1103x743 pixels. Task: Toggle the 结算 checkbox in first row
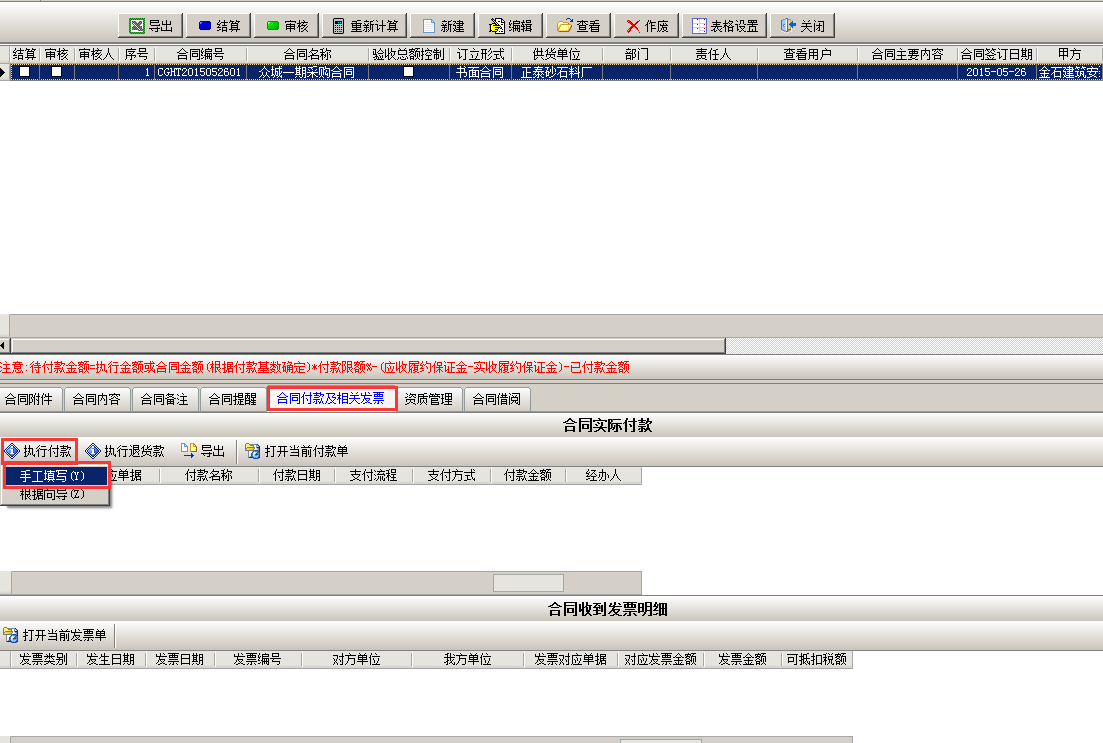pos(25,72)
